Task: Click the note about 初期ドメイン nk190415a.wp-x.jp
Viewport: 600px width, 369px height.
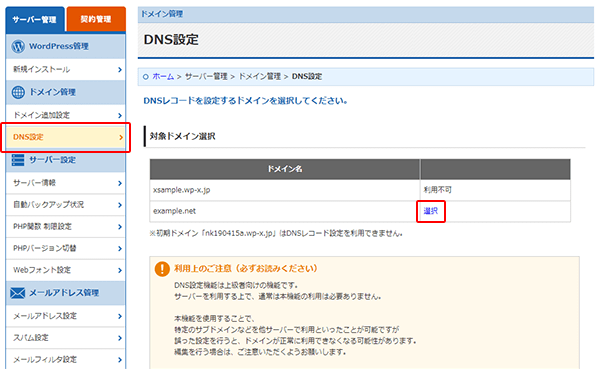Action: point(276,233)
